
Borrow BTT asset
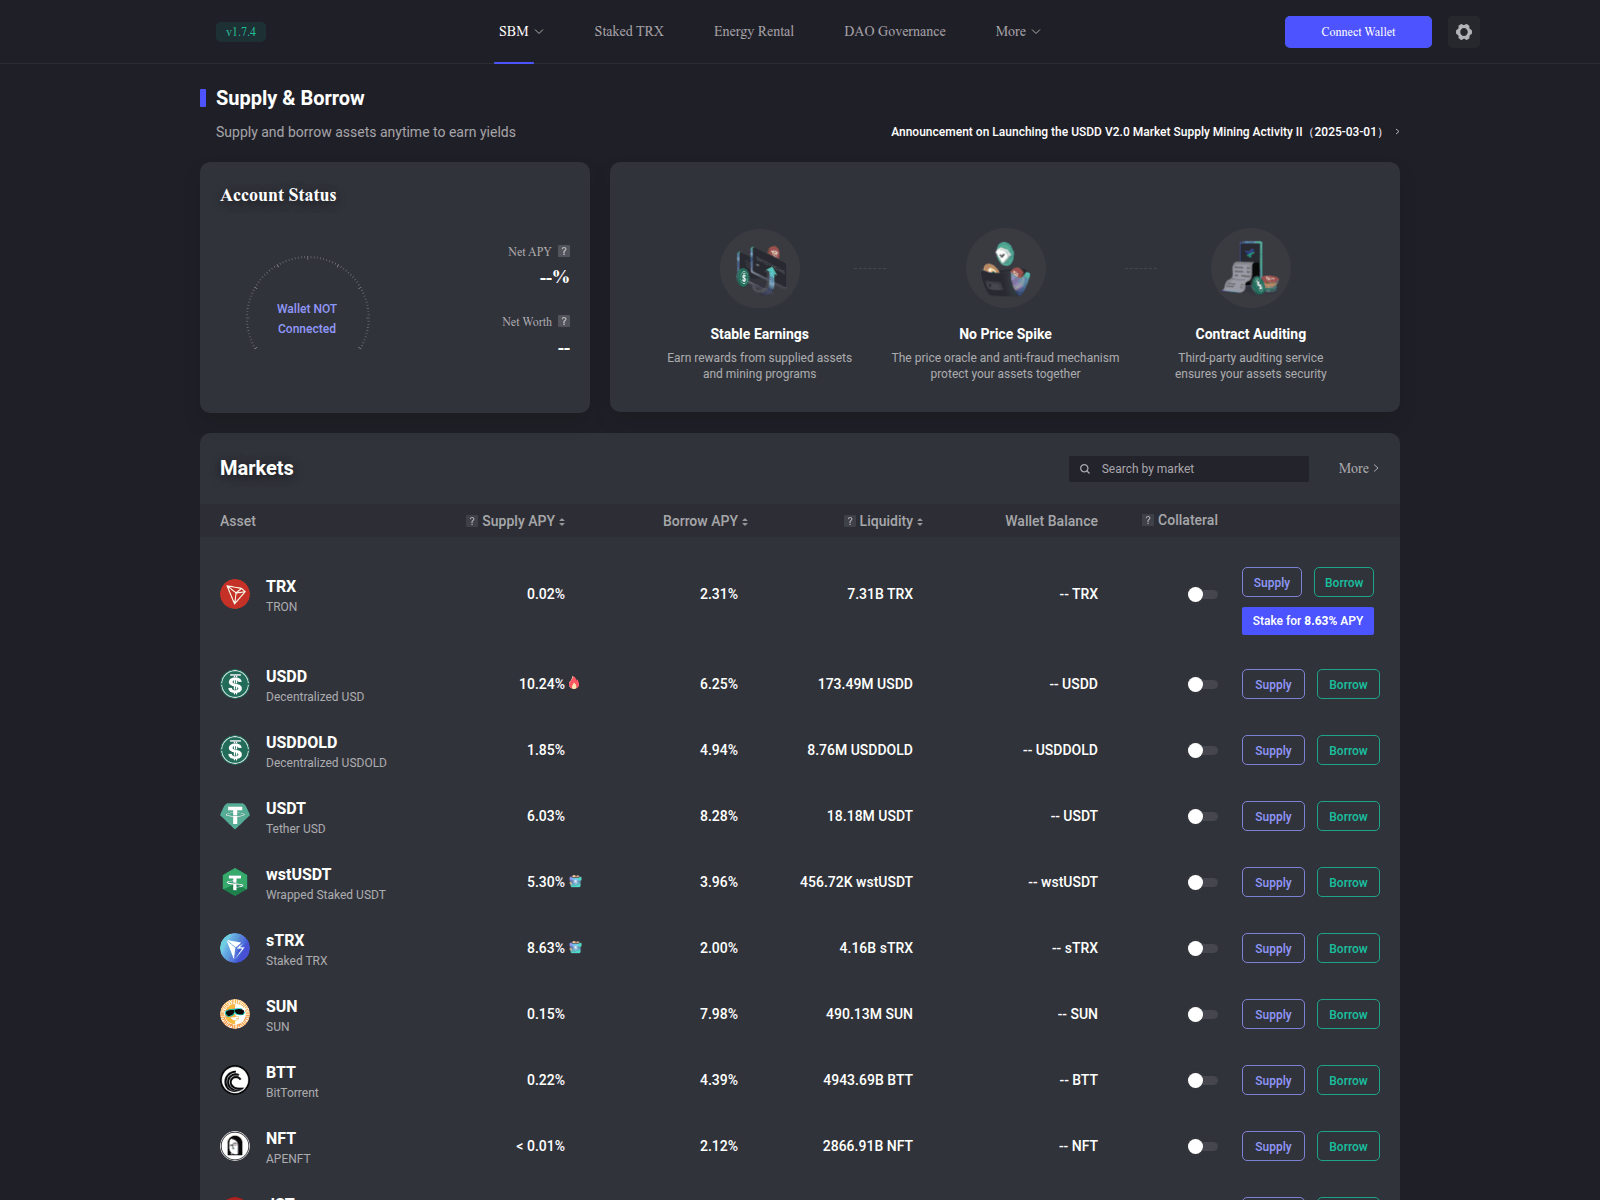point(1348,1081)
